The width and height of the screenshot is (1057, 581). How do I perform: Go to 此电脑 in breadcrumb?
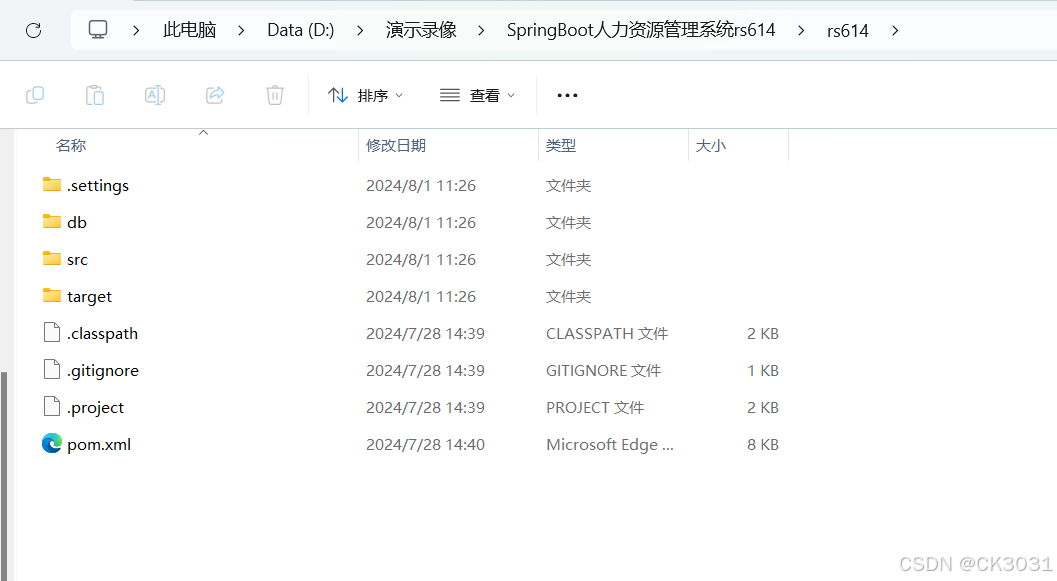[189, 30]
